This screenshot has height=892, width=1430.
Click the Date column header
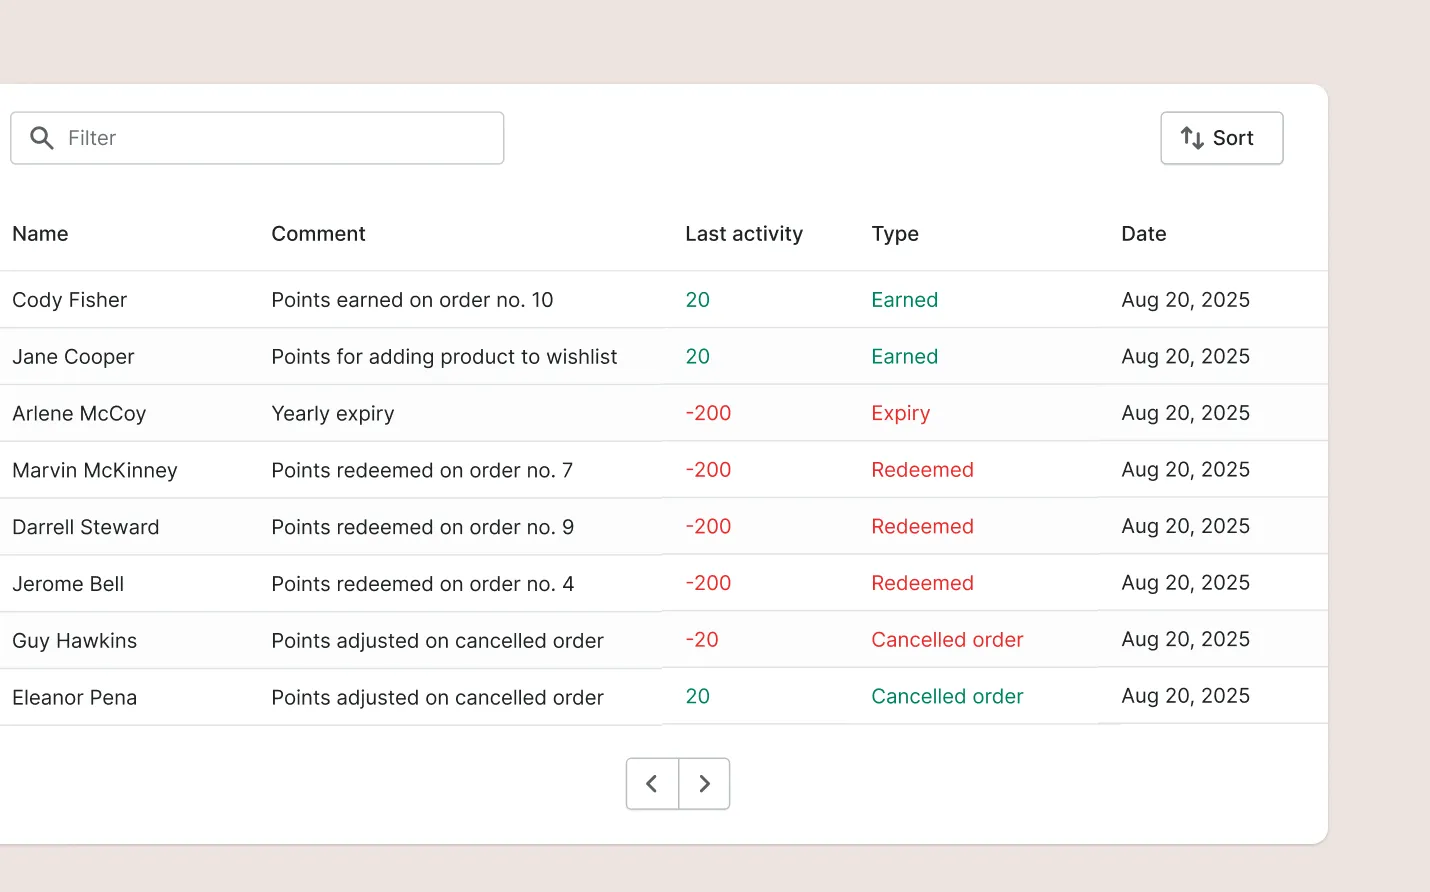[1144, 234]
